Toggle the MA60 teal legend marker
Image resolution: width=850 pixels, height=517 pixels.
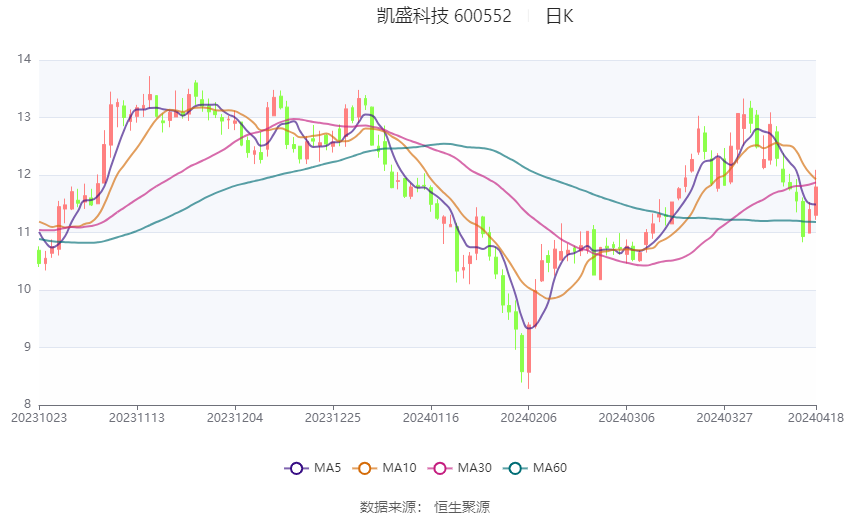515,468
